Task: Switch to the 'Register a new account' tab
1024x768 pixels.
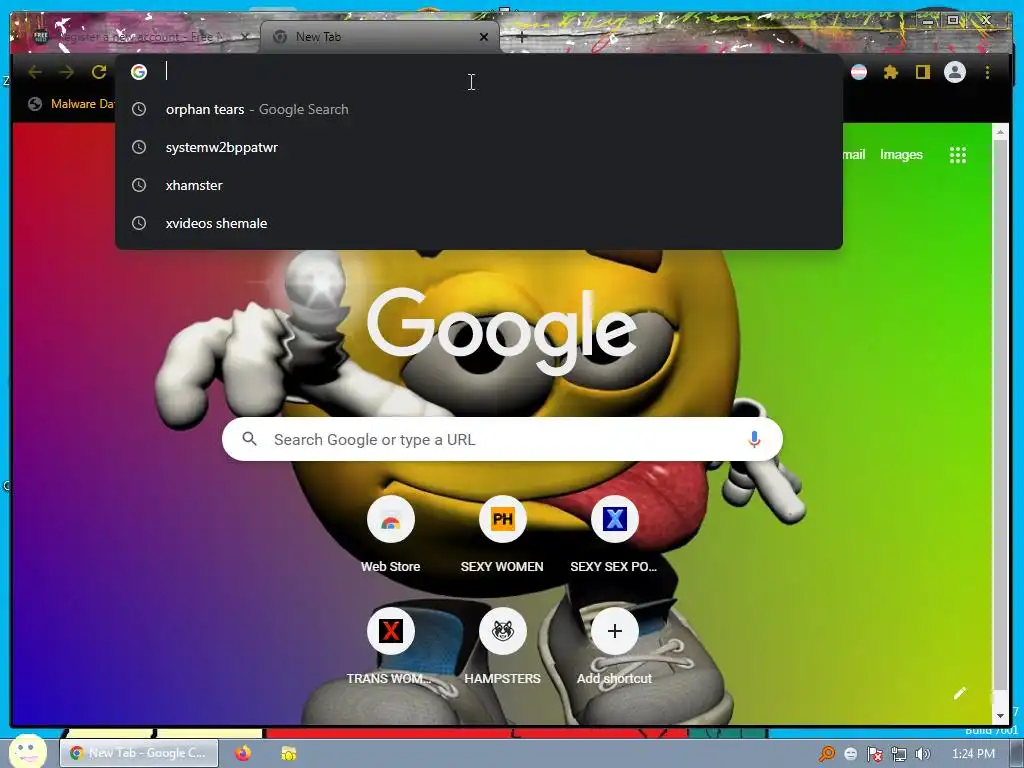Action: tap(142, 37)
